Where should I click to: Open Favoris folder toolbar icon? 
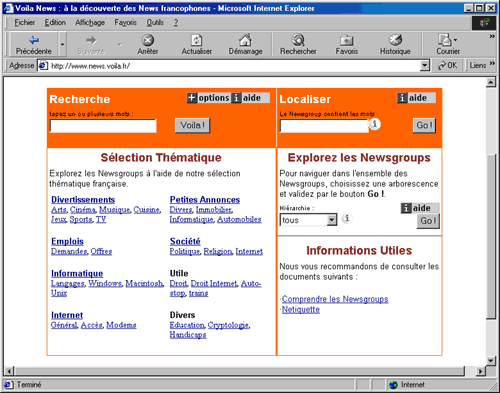click(x=347, y=40)
